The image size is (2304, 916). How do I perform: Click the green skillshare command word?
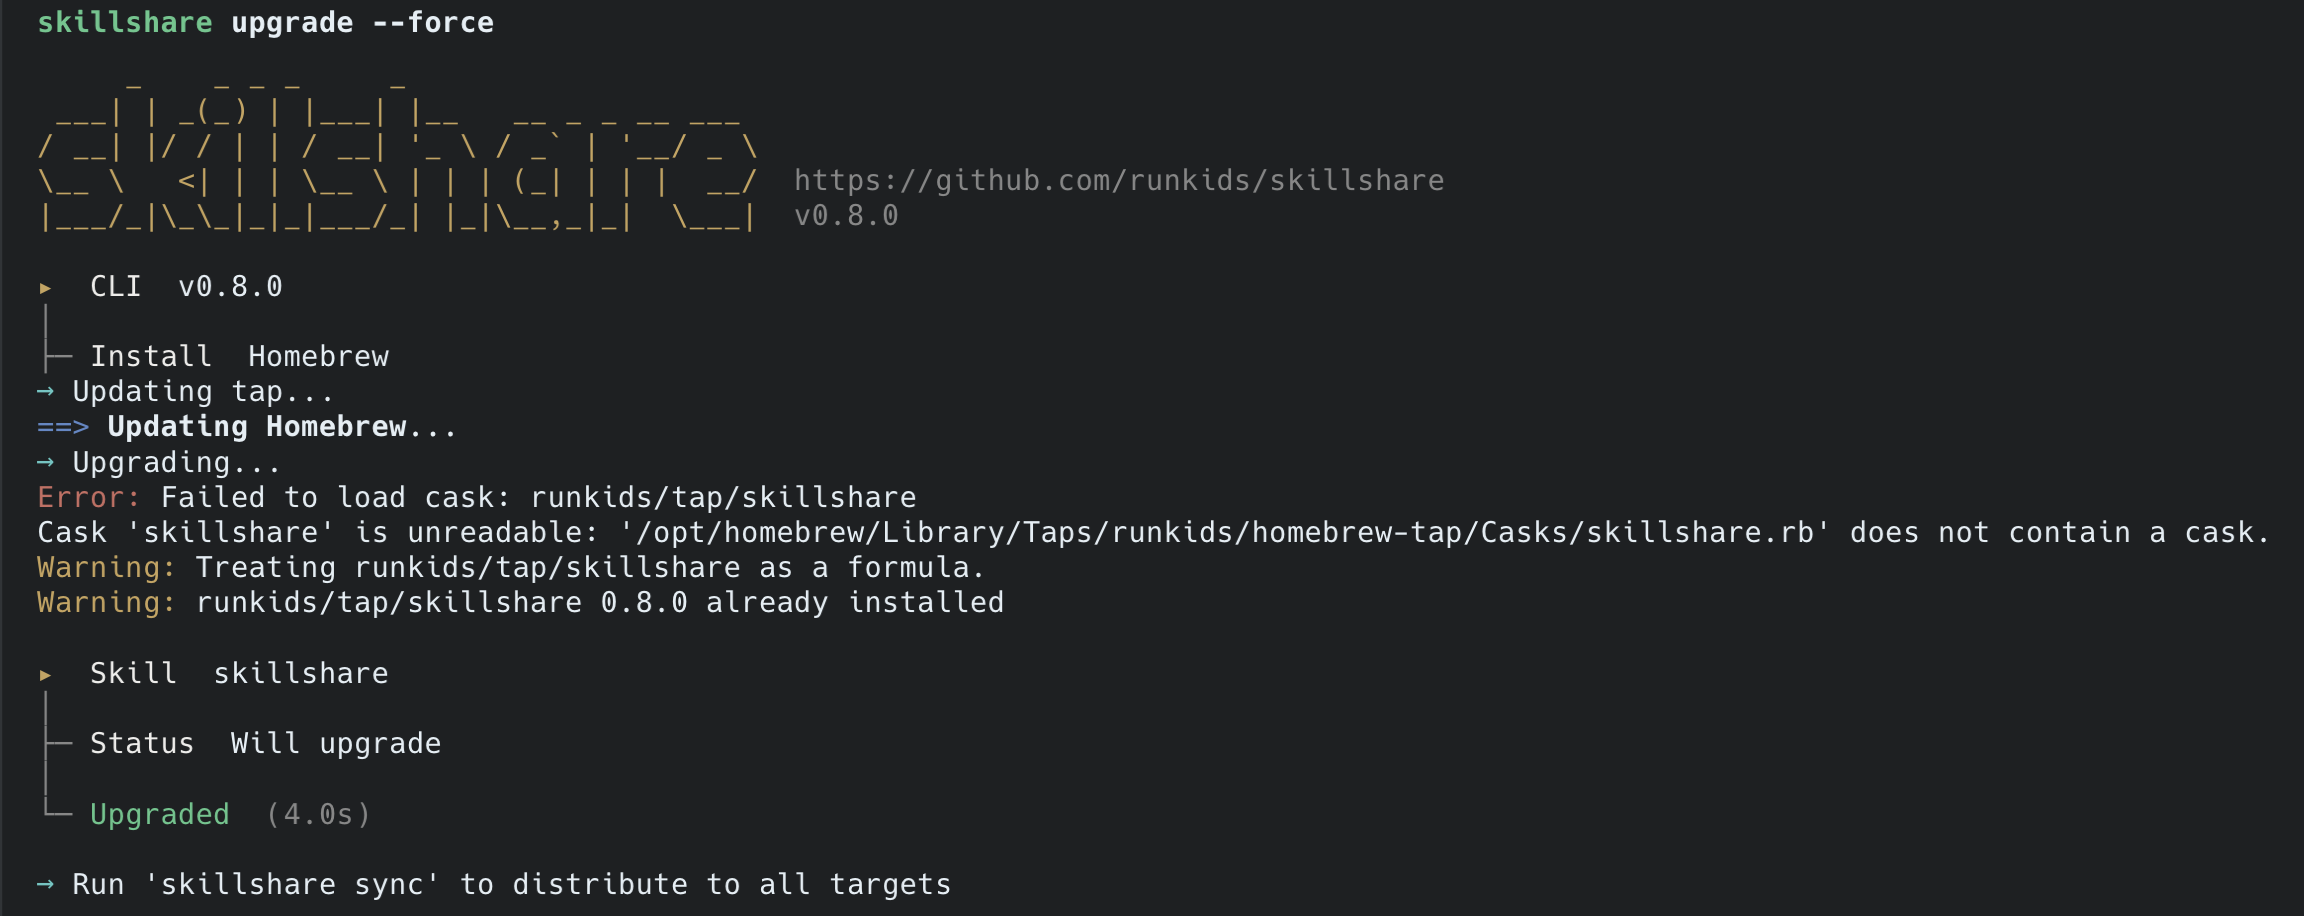(125, 23)
